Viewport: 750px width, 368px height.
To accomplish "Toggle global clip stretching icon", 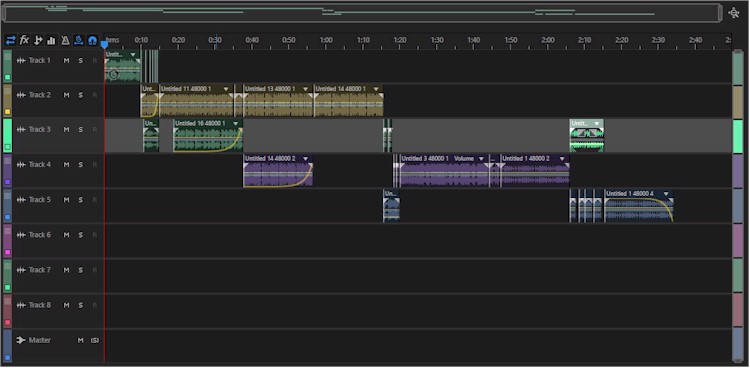I will coord(79,40).
